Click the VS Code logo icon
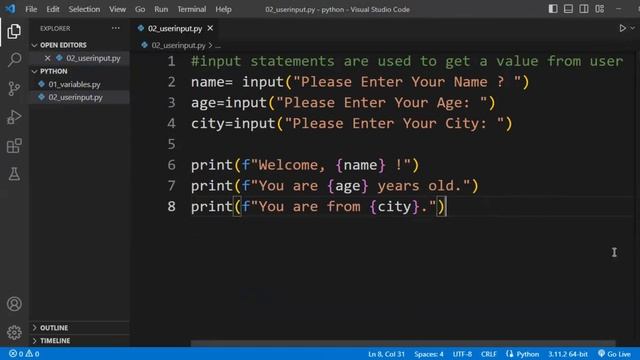 point(10,9)
